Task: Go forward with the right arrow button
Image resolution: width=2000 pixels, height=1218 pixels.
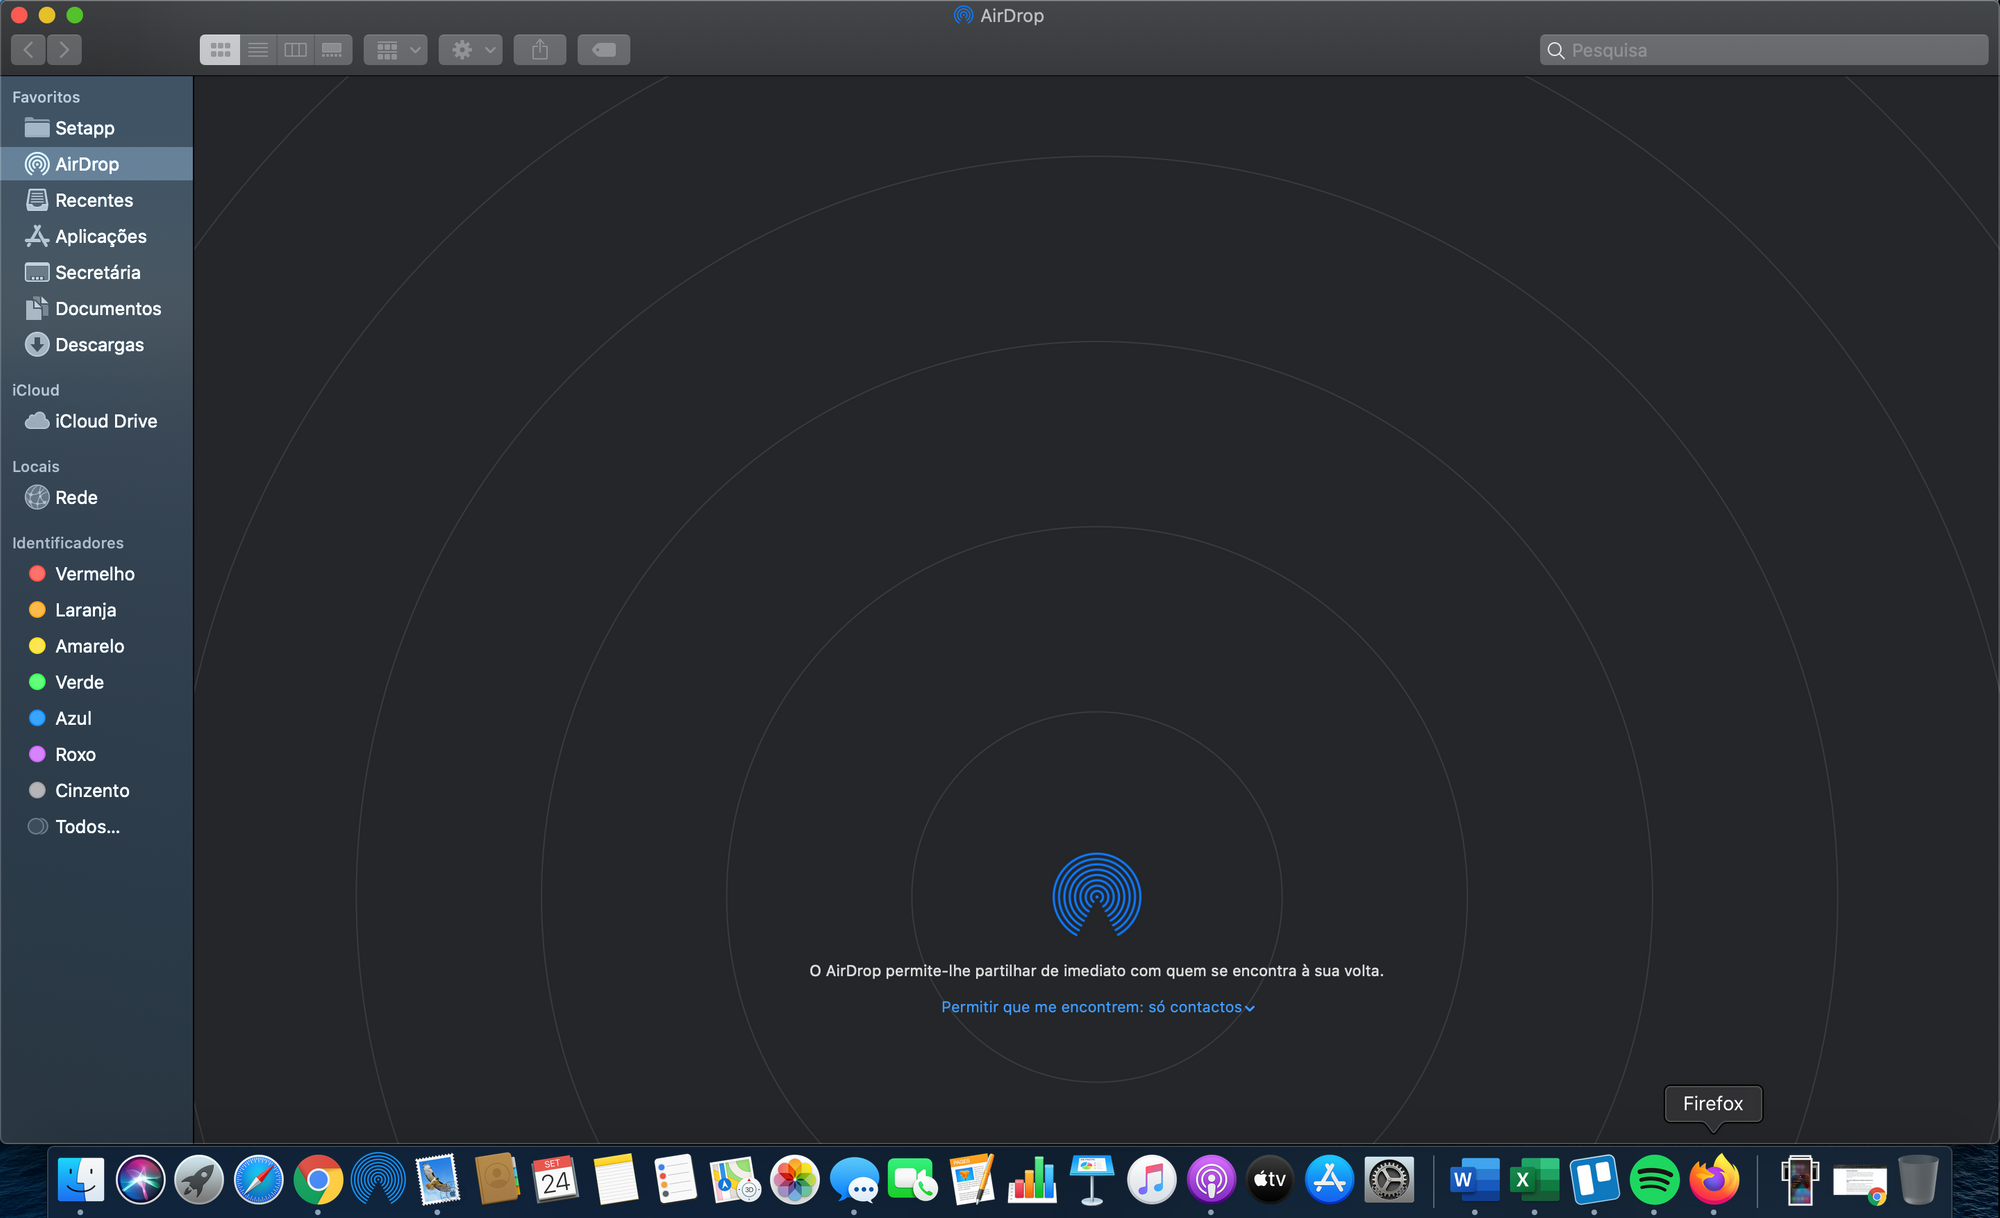Action: point(65,49)
